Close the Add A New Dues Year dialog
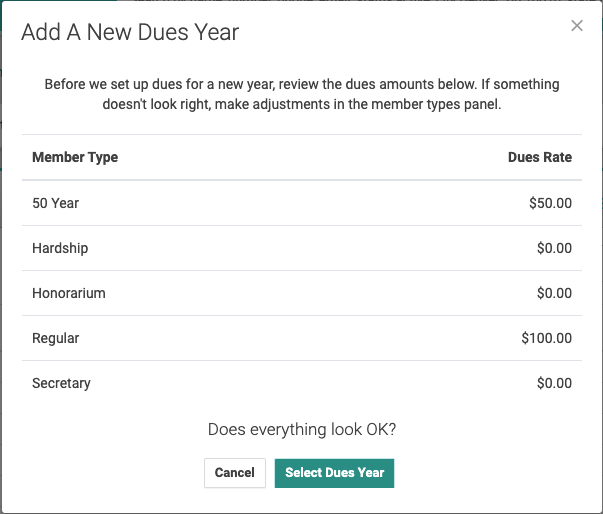603x514 pixels. pyautogui.click(x=577, y=26)
